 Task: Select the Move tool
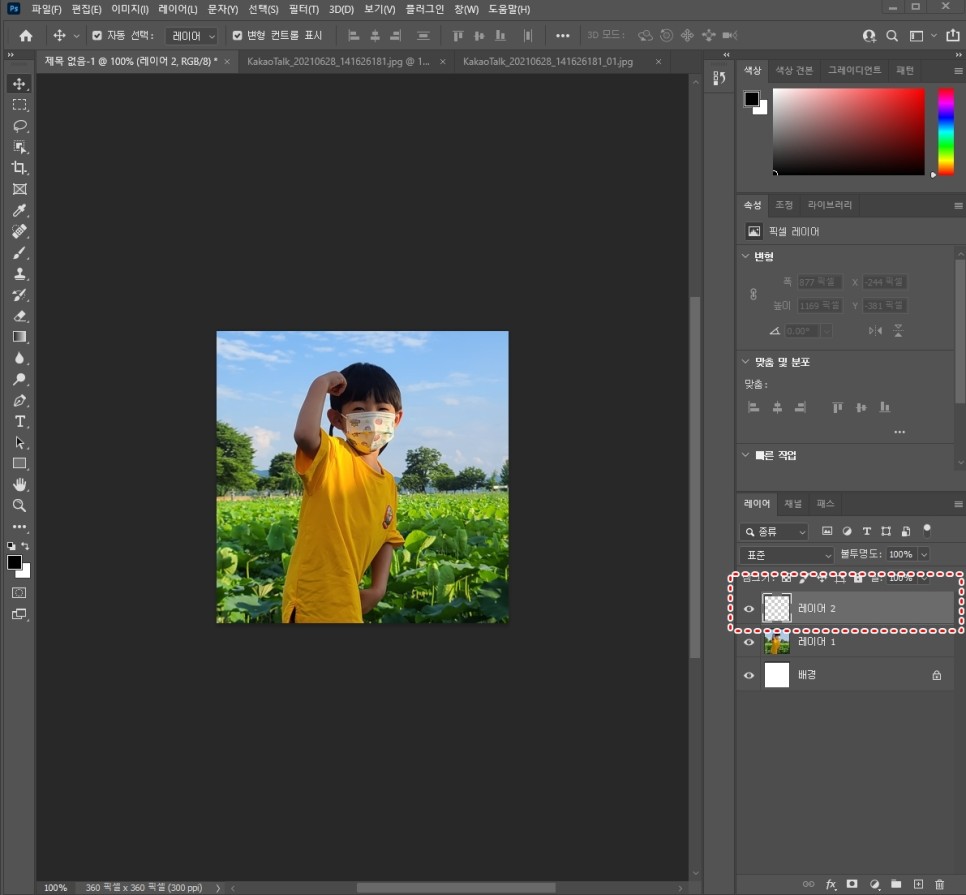[20, 84]
